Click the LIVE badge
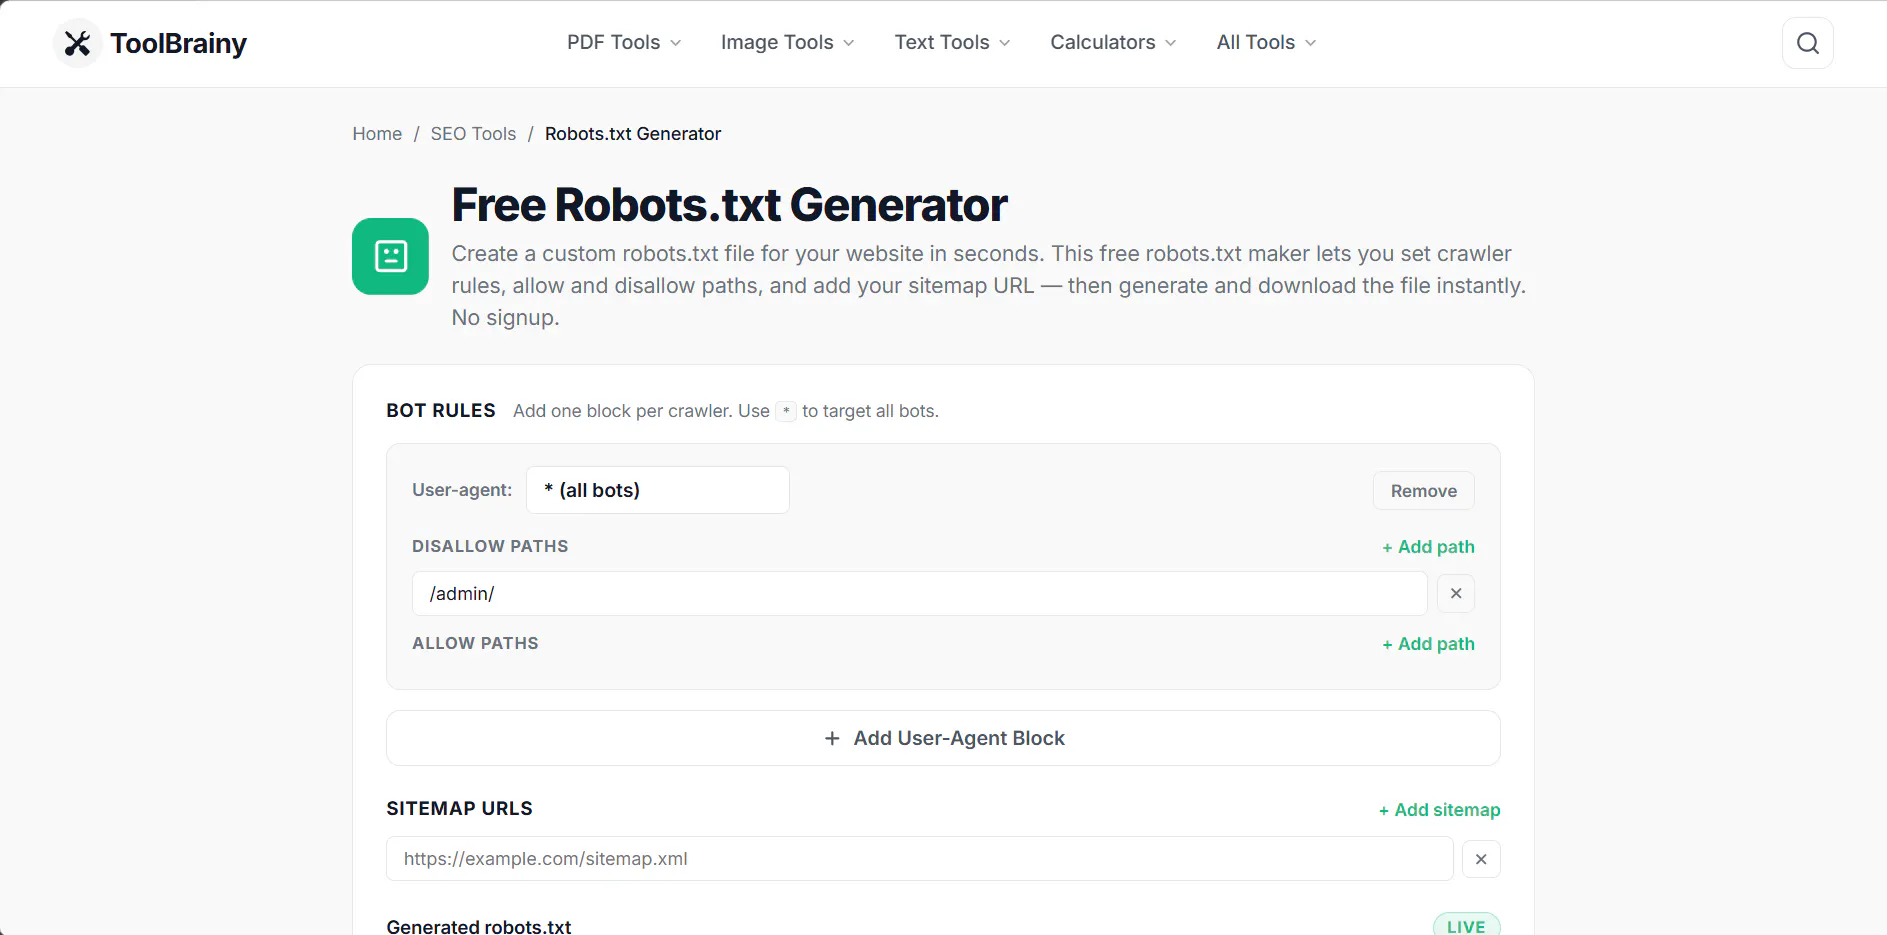Image resolution: width=1887 pixels, height=935 pixels. (x=1466, y=926)
